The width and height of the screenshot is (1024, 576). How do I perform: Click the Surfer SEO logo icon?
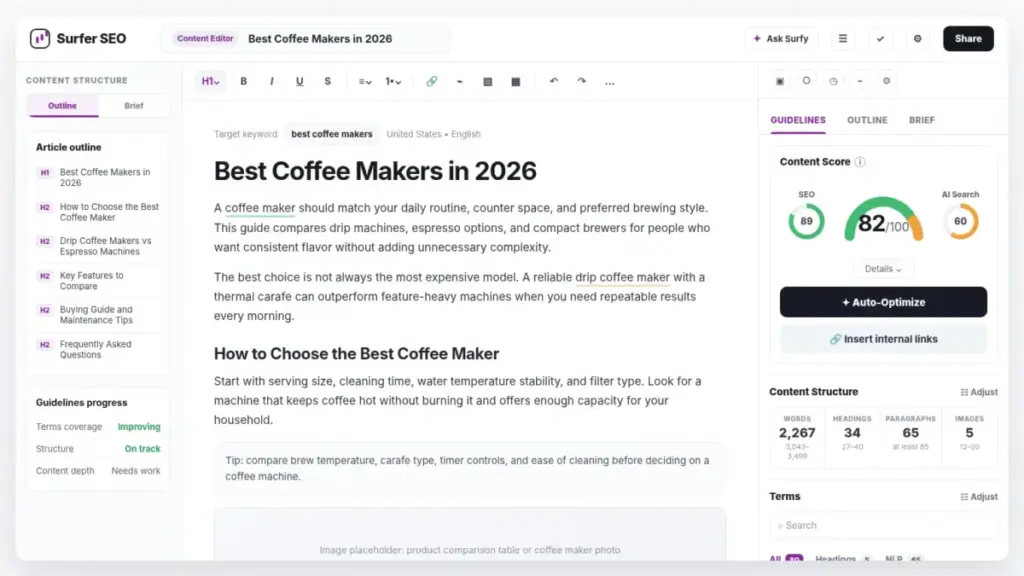click(40, 39)
